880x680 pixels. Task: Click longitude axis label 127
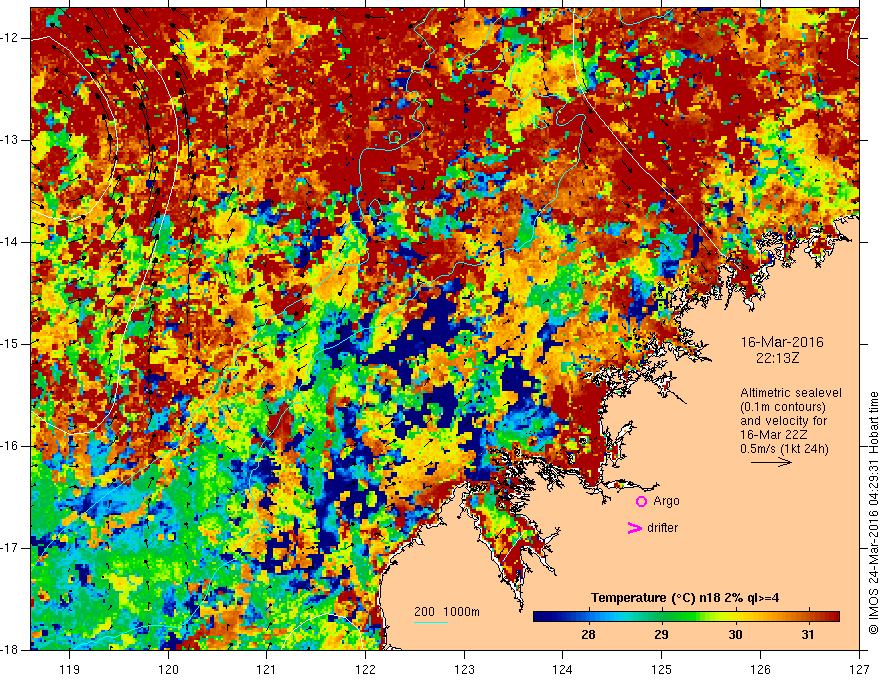tap(859, 669)
